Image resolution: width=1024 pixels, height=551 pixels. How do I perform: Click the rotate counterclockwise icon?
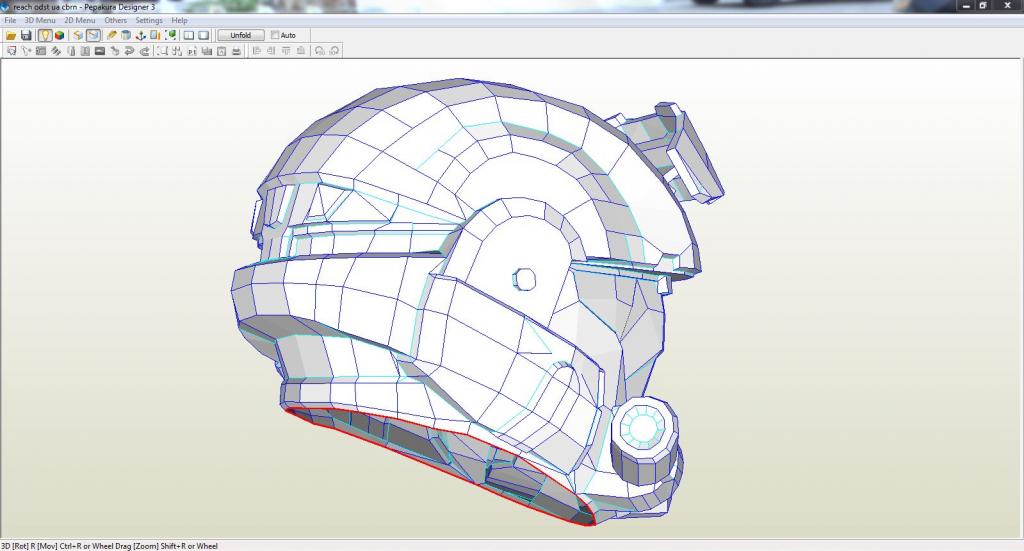(x=319, y=51)
